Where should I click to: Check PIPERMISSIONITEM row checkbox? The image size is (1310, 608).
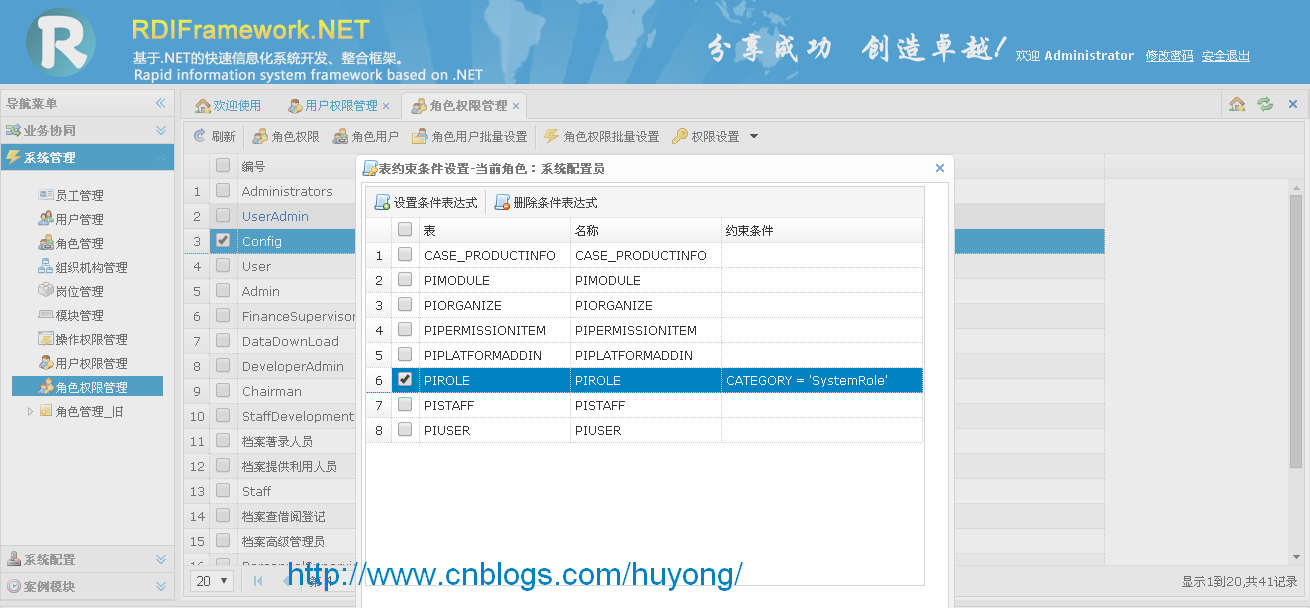(x=405, y=330)
